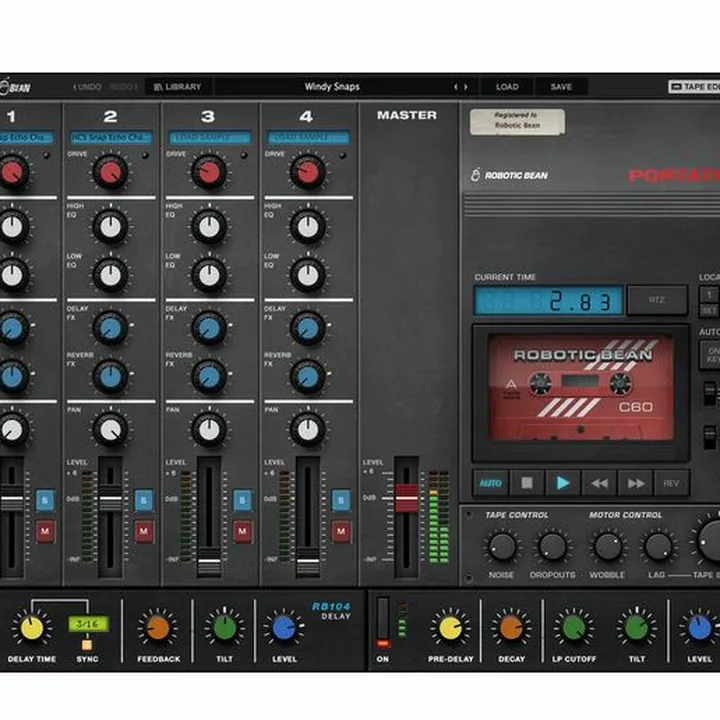Click channel 2 red Drive knob

pos(110,172)
